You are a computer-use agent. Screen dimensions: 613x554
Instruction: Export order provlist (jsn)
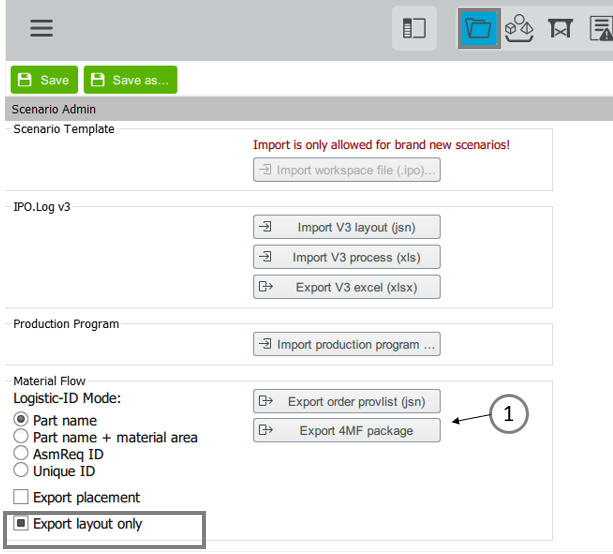click(x=347, y=401)
